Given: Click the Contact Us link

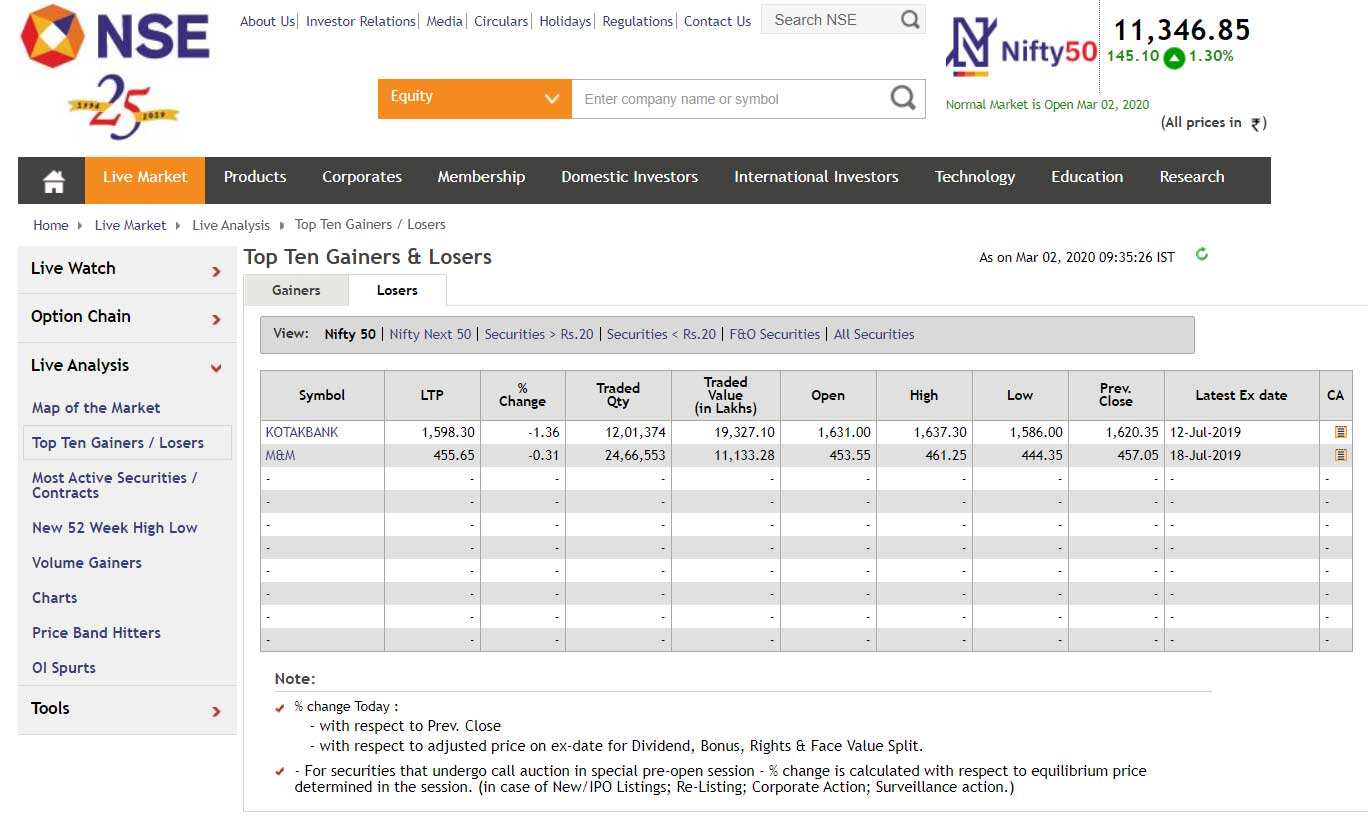Looking at the screenshot, I should tap(717, 21).
